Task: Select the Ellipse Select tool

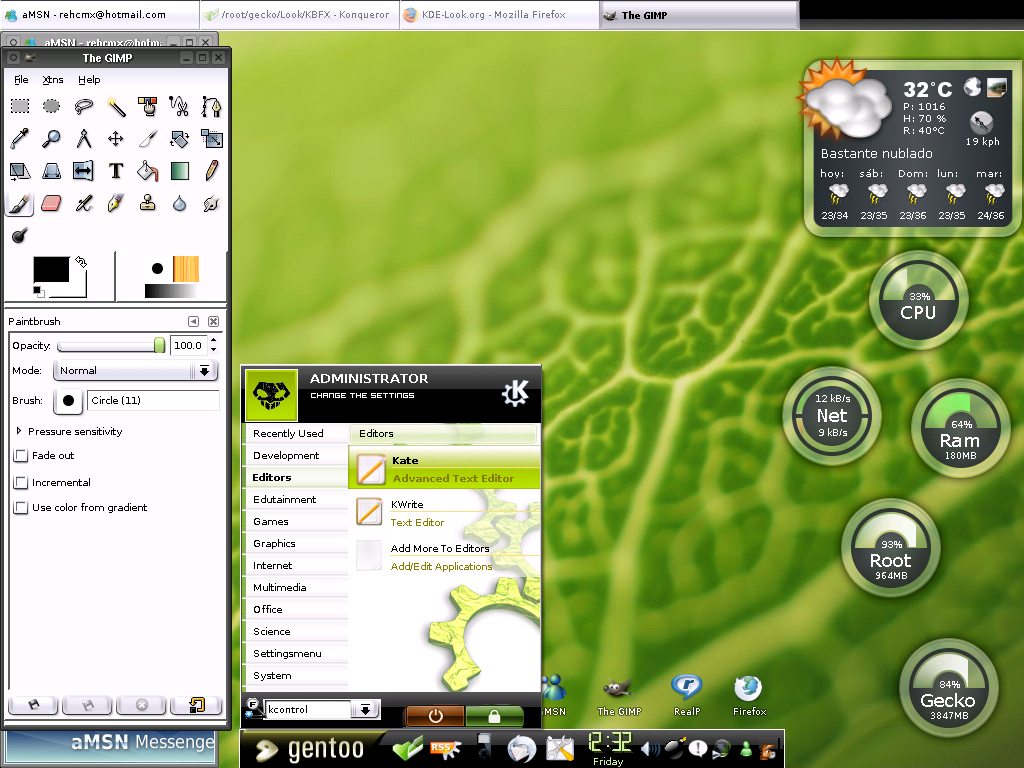Action: point(52,106)
